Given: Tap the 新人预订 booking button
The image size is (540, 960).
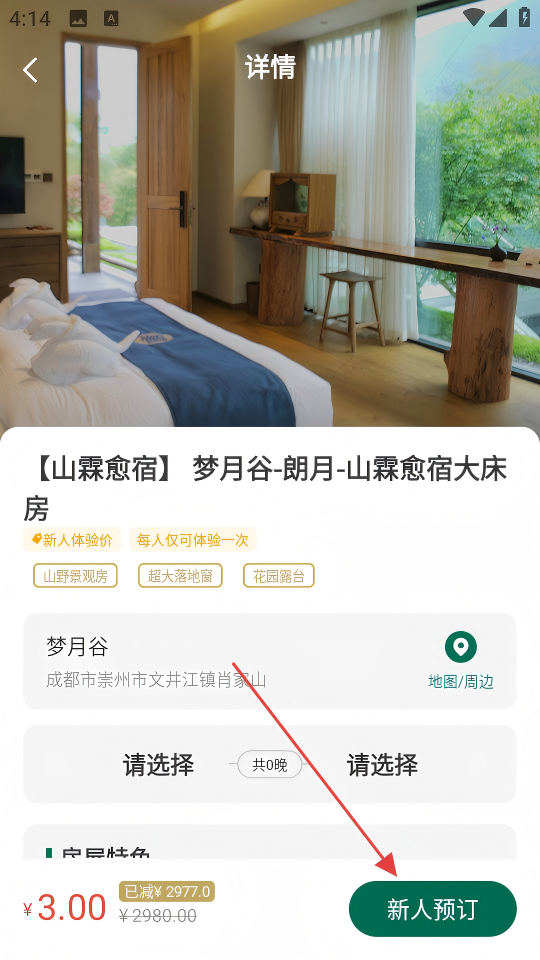Looking at the screenshot, I should point(433,909).
